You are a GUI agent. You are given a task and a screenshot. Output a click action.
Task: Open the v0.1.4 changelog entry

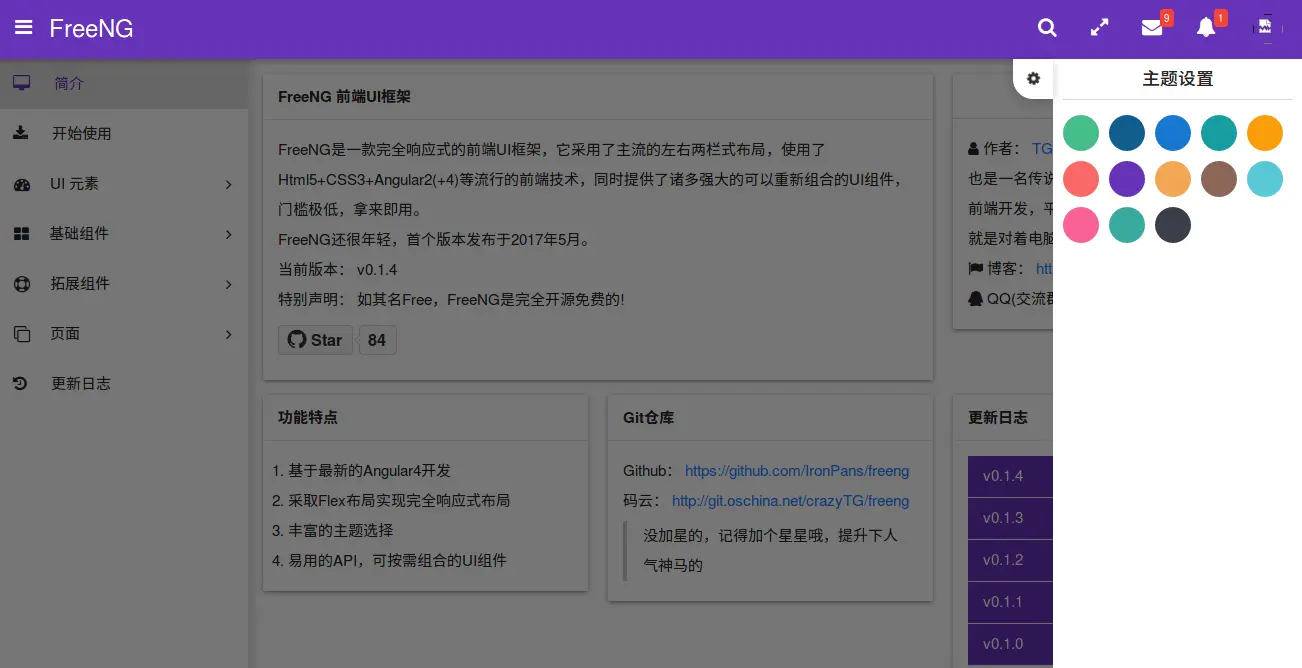1010,476
